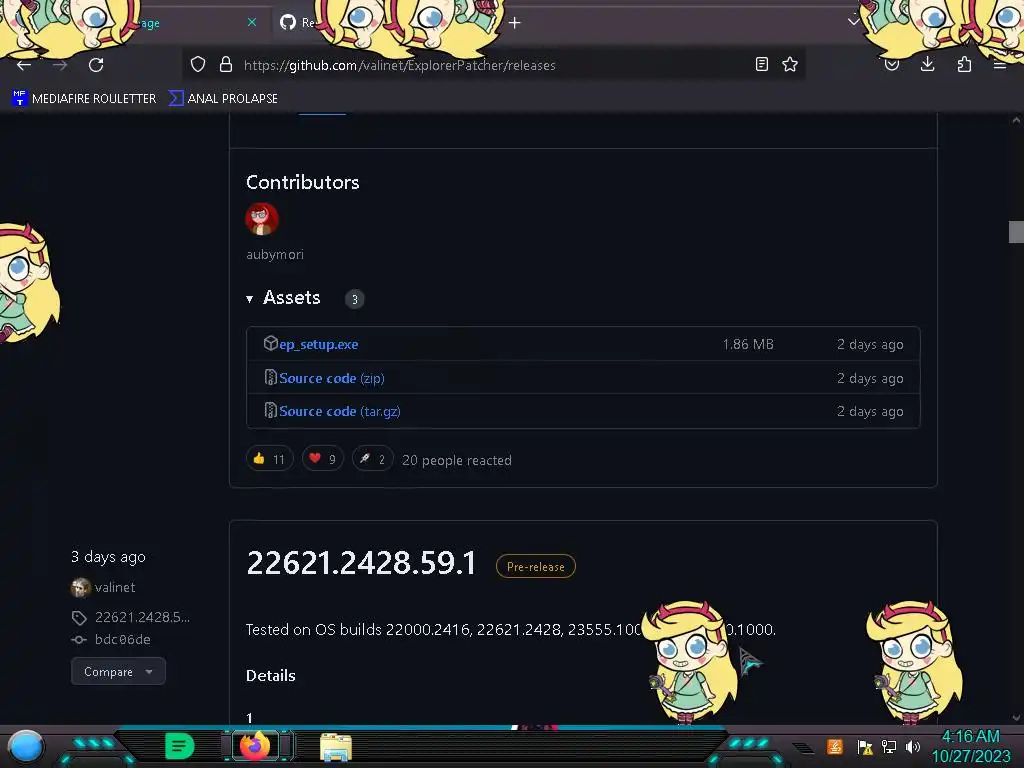
Task: Click zip file icon beside Source code (zip)
Action: click(270, 377)
